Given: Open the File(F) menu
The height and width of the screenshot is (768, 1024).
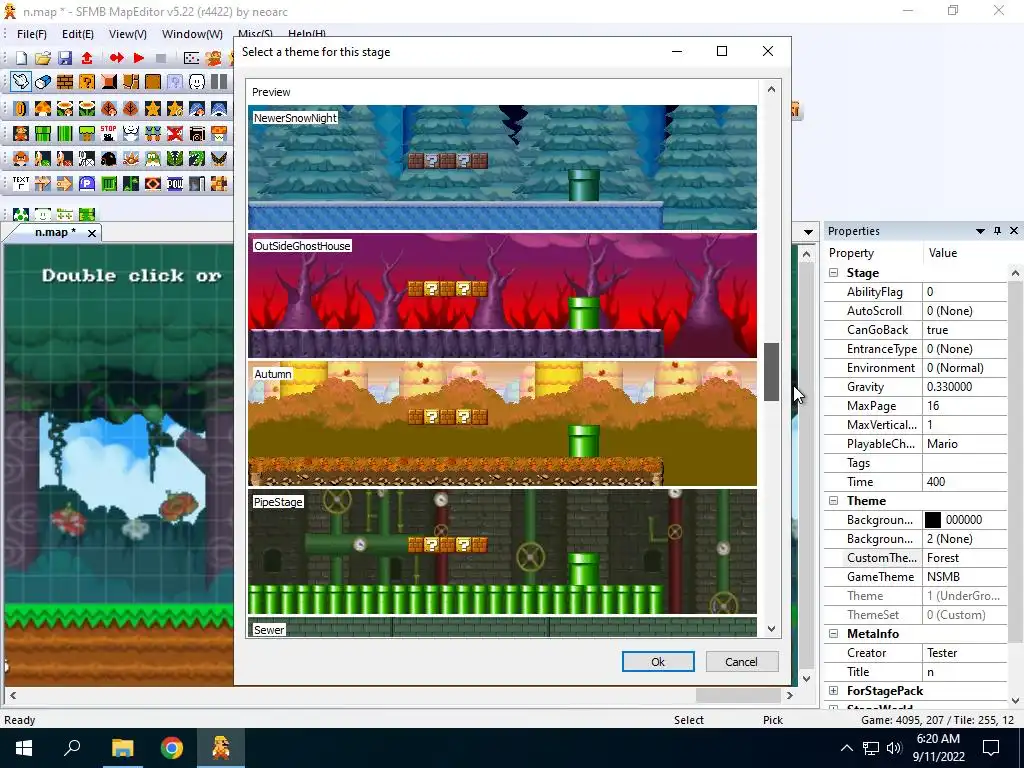Looking at the screenshot, I should 31,34.
